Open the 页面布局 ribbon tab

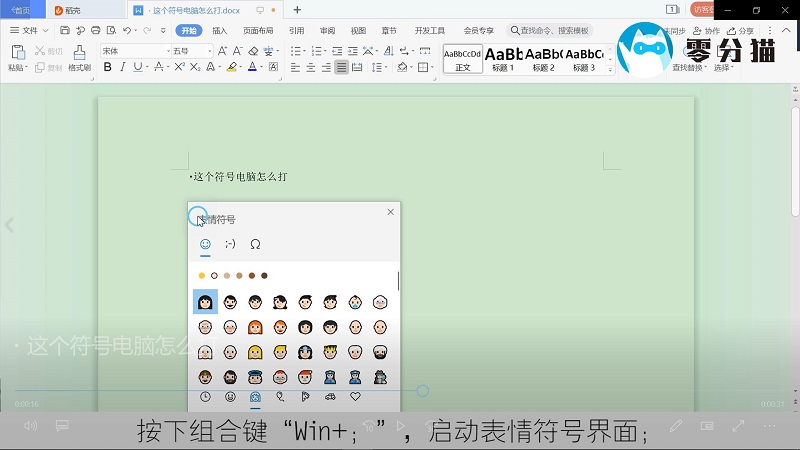coord(258,31)
